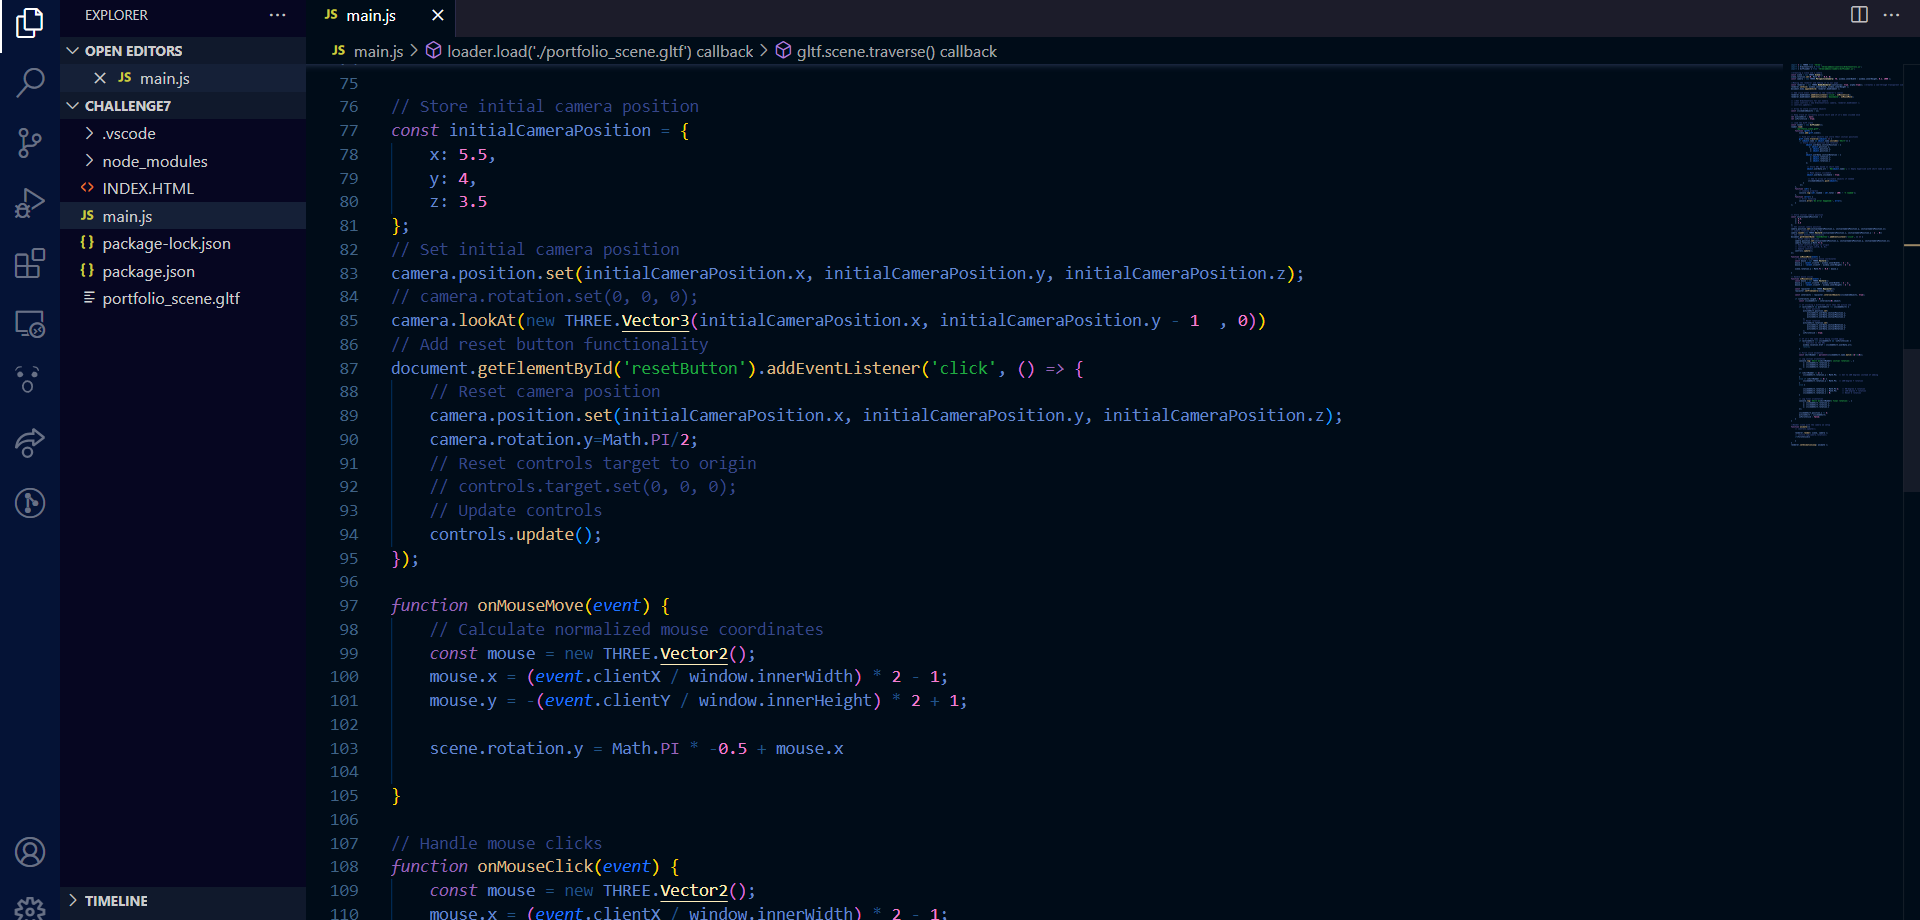Collapse the CHALLENGE7 folder section
Image resolution: width=1920 pixels, height=920 pixels.
point(127,106)
